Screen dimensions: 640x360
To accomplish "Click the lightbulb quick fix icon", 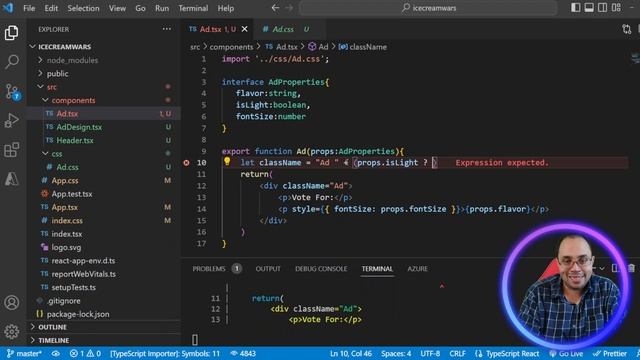I will click(x=227, y=161).
